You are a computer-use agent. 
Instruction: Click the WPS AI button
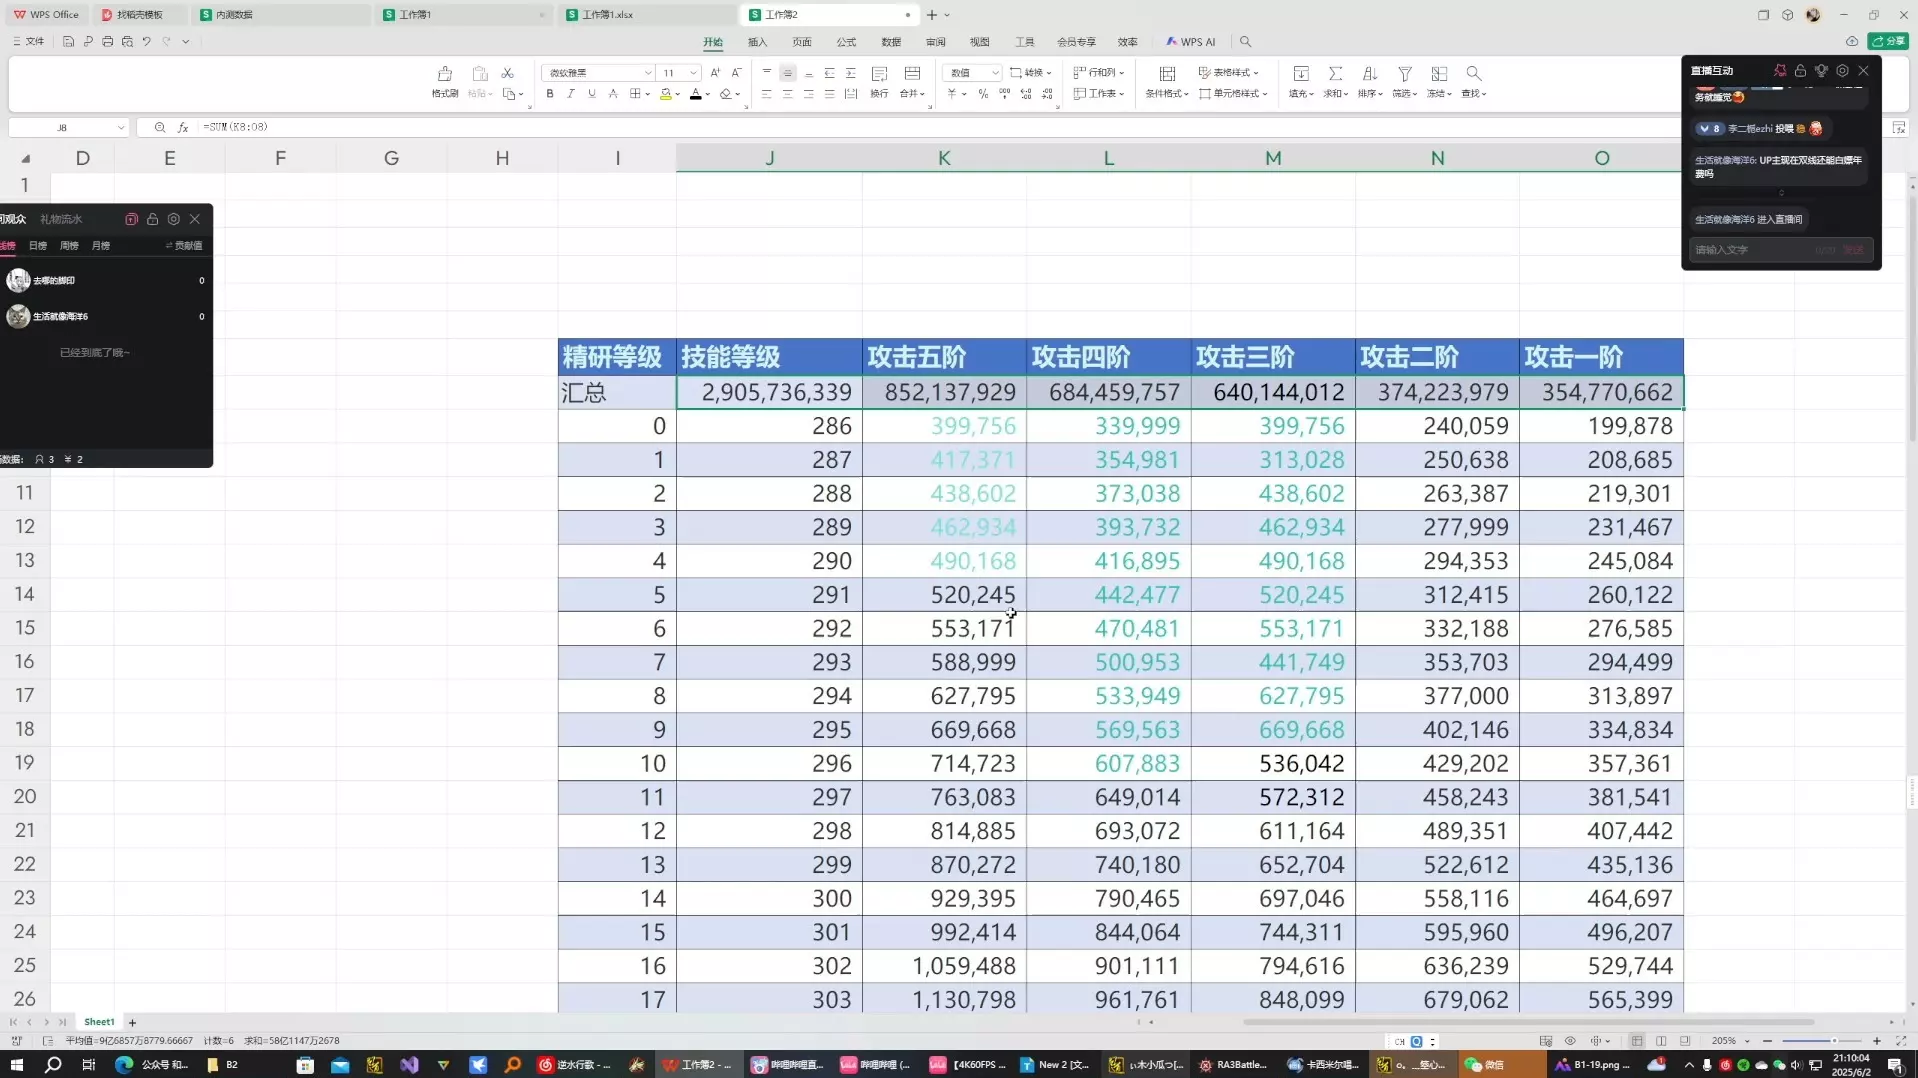click(x=1190, y=42)
